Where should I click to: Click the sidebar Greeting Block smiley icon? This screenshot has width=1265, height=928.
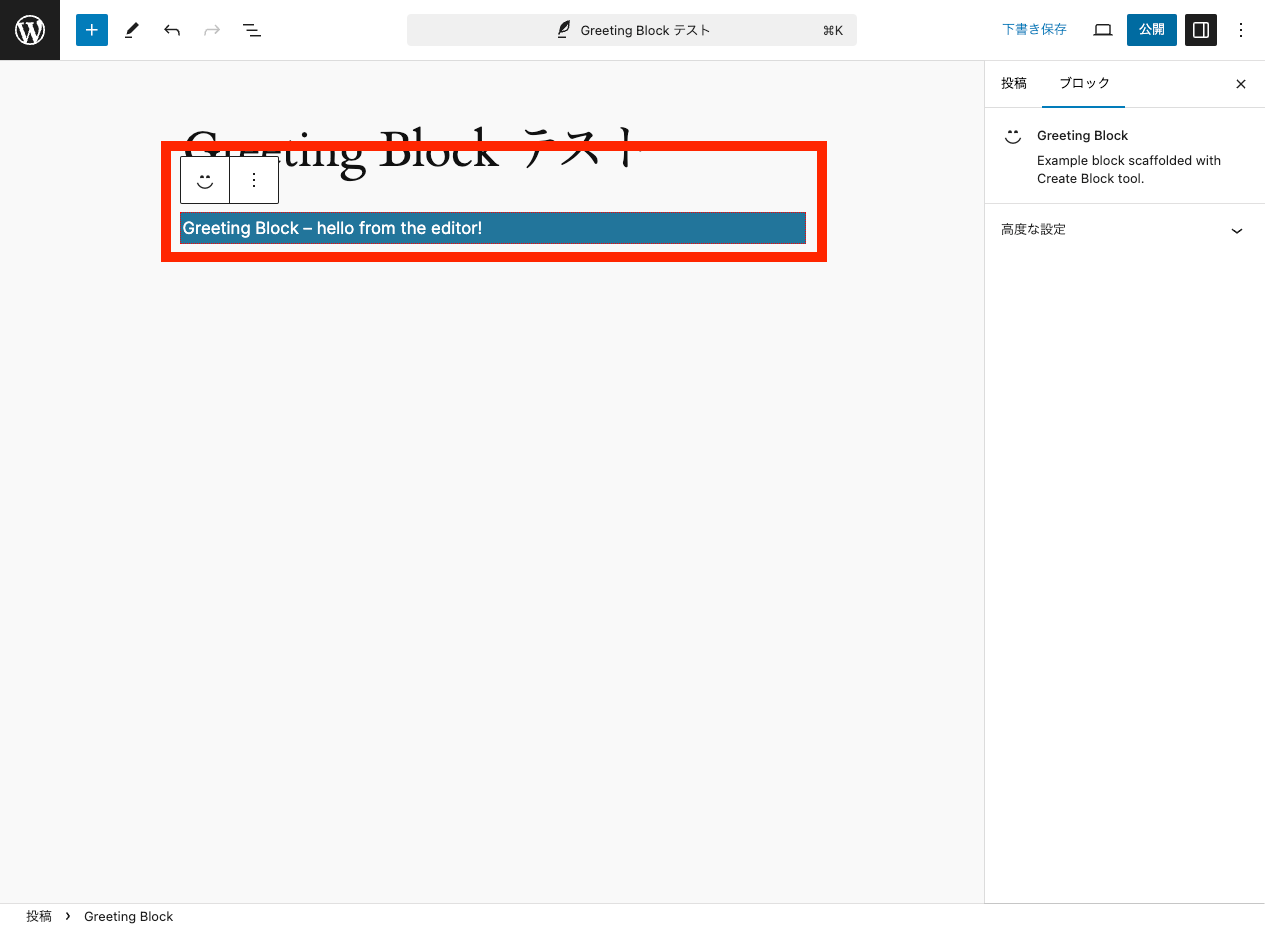1013,136
